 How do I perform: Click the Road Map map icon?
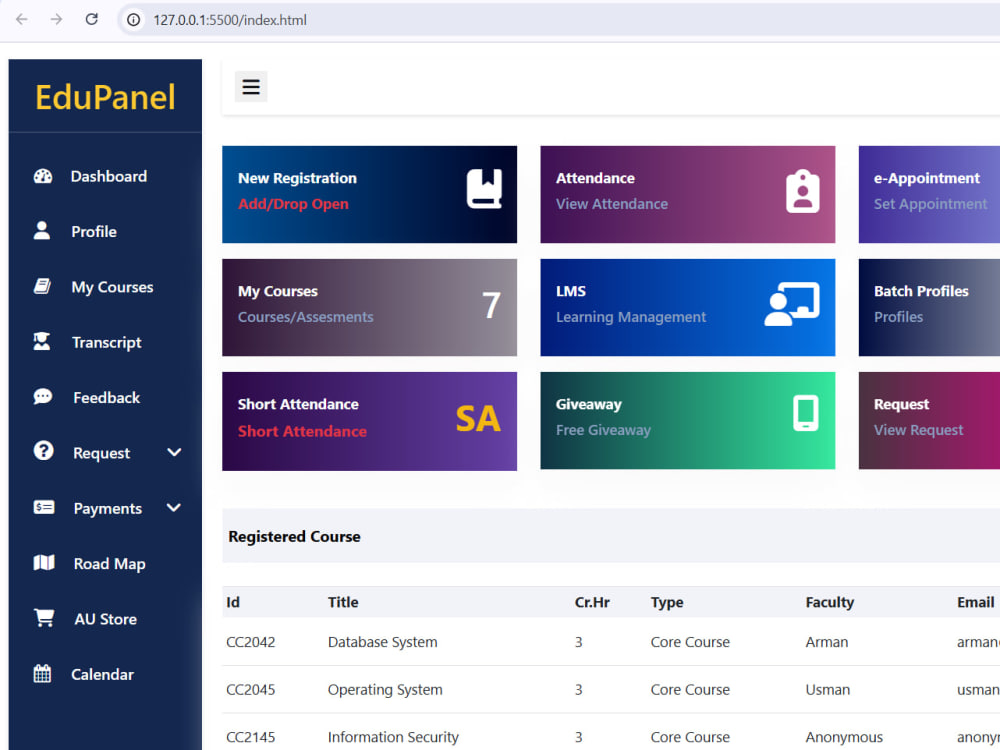pyautogui.click(x=44, y=562)
